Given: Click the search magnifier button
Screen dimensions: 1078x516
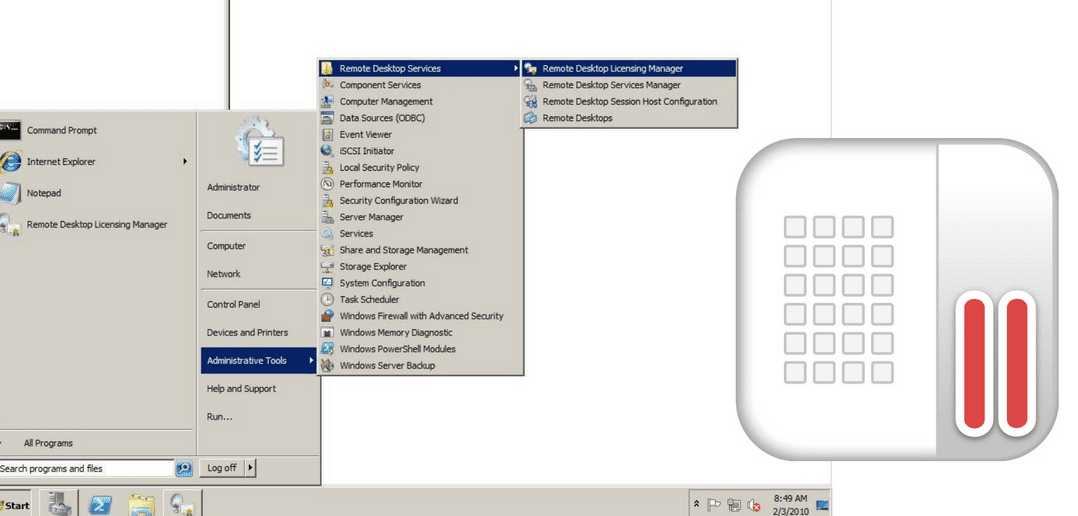Looking at the screenshot, I should (184, 469).
